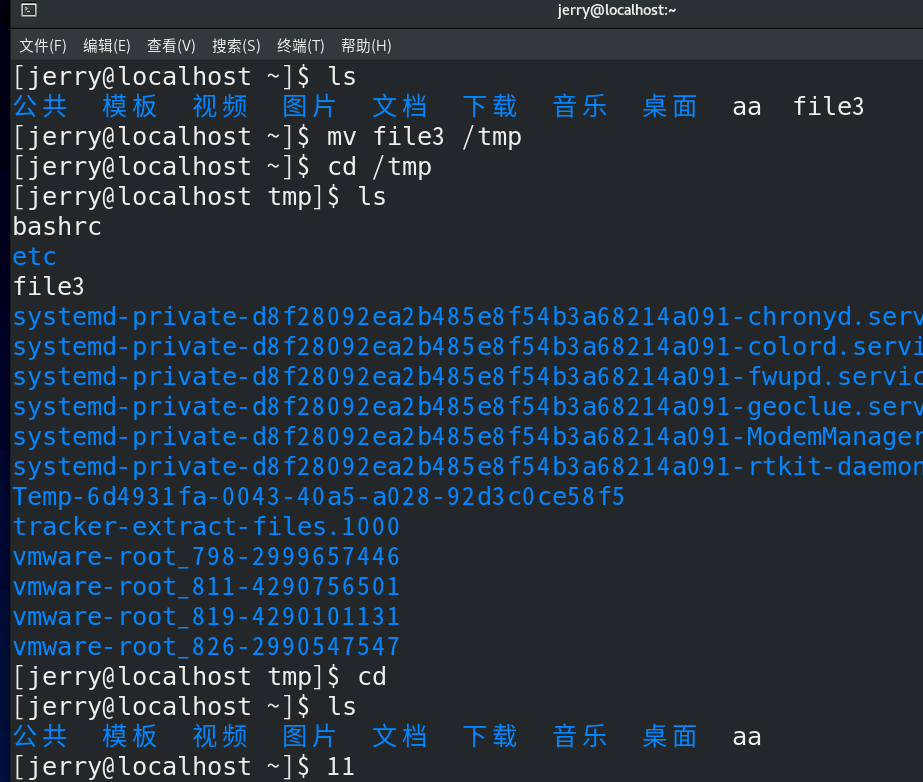This screenshot has height=782, width=923.
Task: Click '公共' in the first ls output
Action: point(40,107)
